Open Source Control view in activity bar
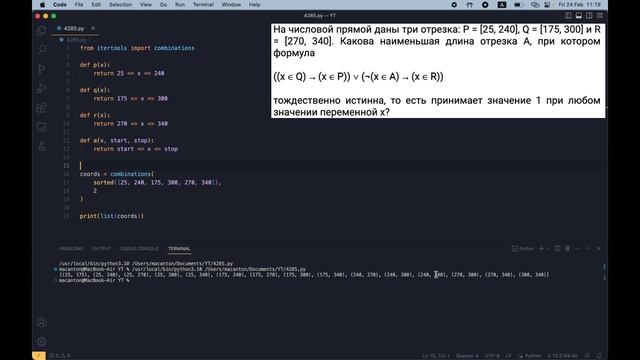Image resolution: width=640 pixels, height=360 pixels. [x=42, y=69]
